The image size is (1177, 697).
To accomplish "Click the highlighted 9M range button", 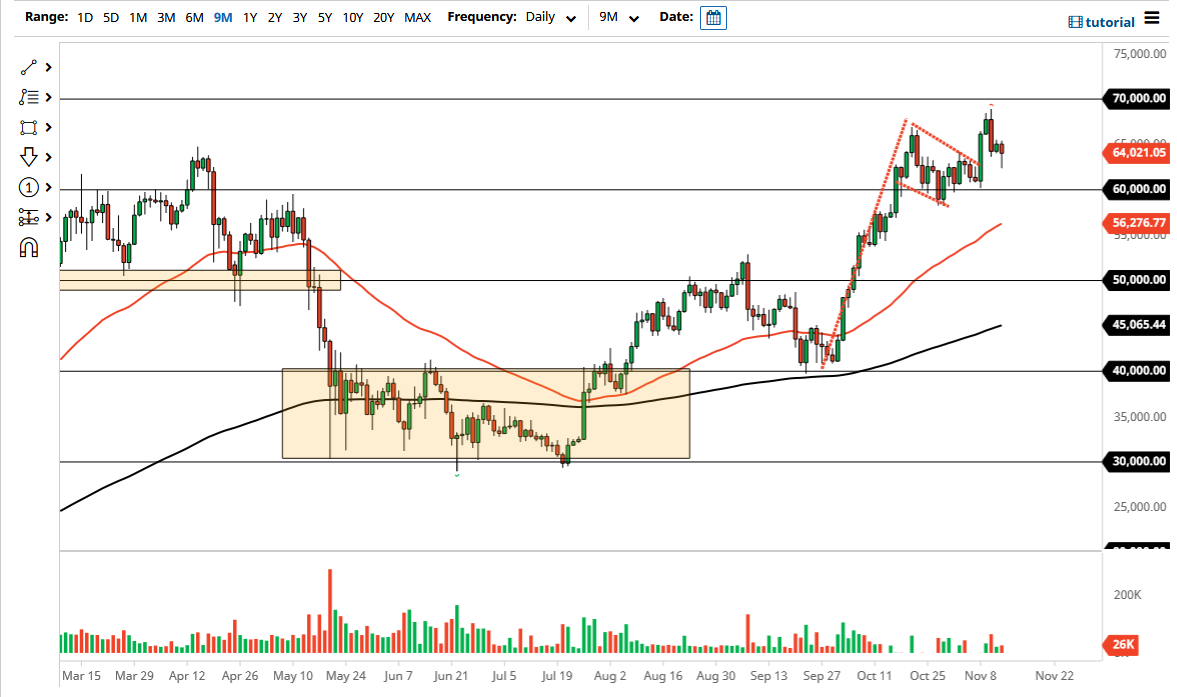I will click(x=221, y=17).
